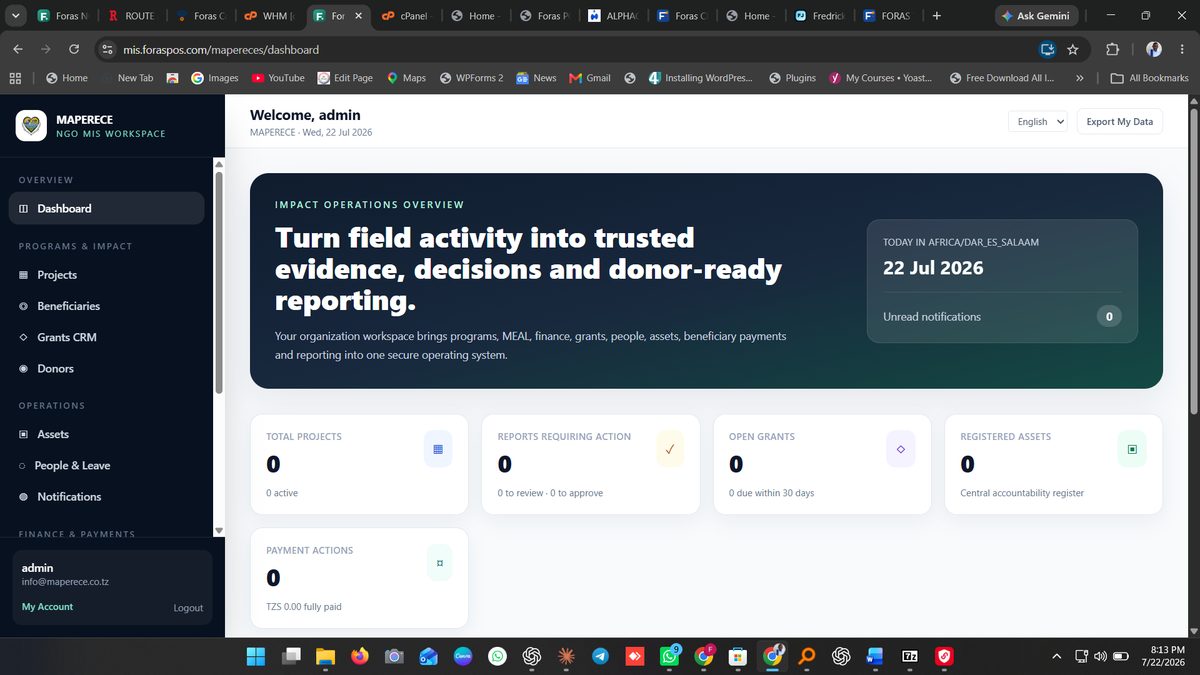Open the My Account link
1200x675 pixels.
pos(47,607)
